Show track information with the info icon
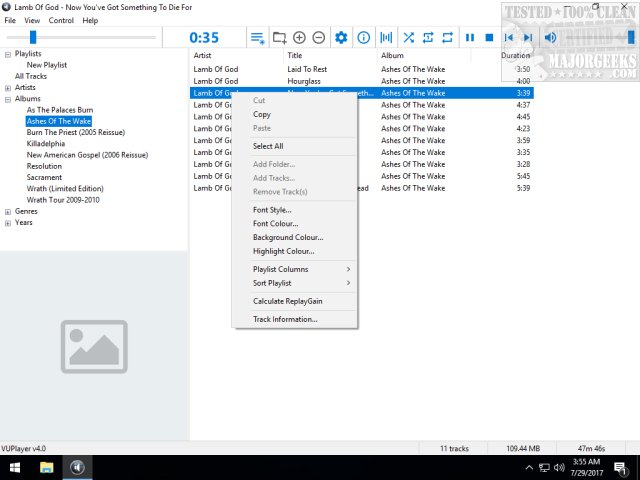Screen dimensions: 640x480 pyautogui.click(x=363, y=37)
